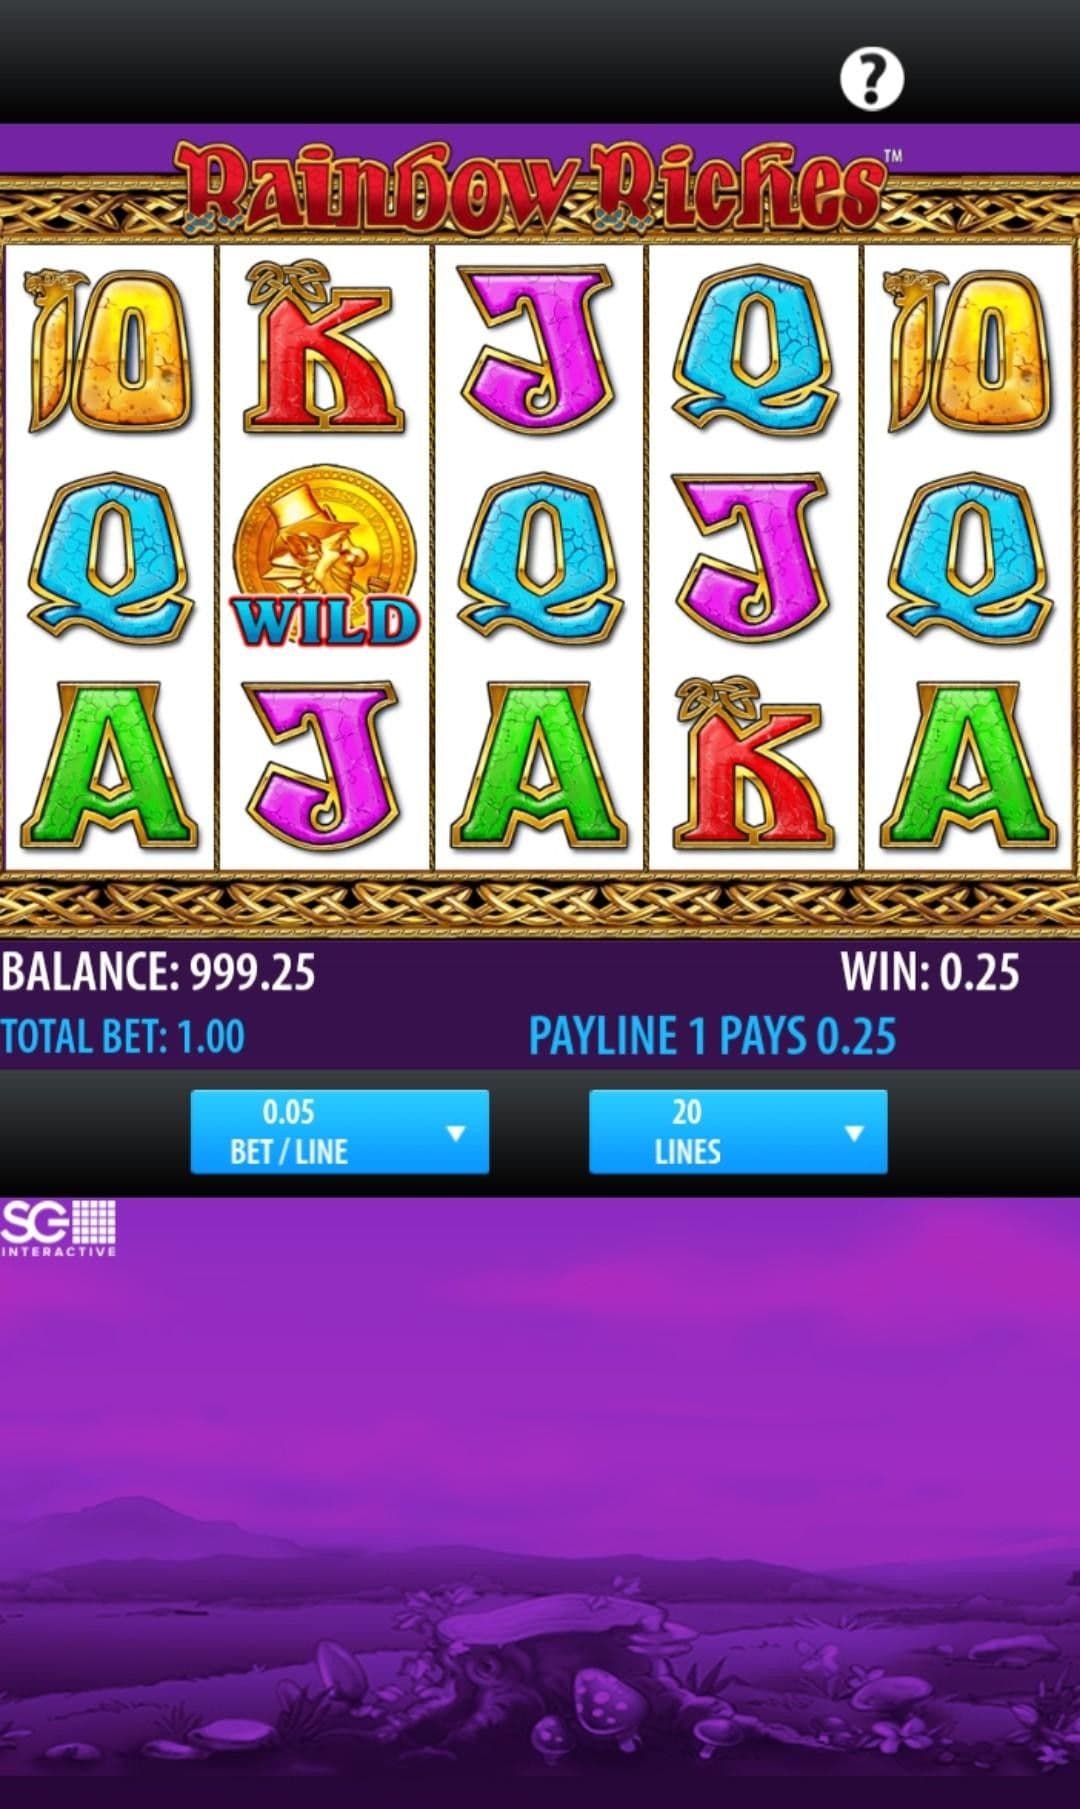1080x1809 pixels.
Task: Click the green A symbol on fifth reel
Action: coord(968,765)
